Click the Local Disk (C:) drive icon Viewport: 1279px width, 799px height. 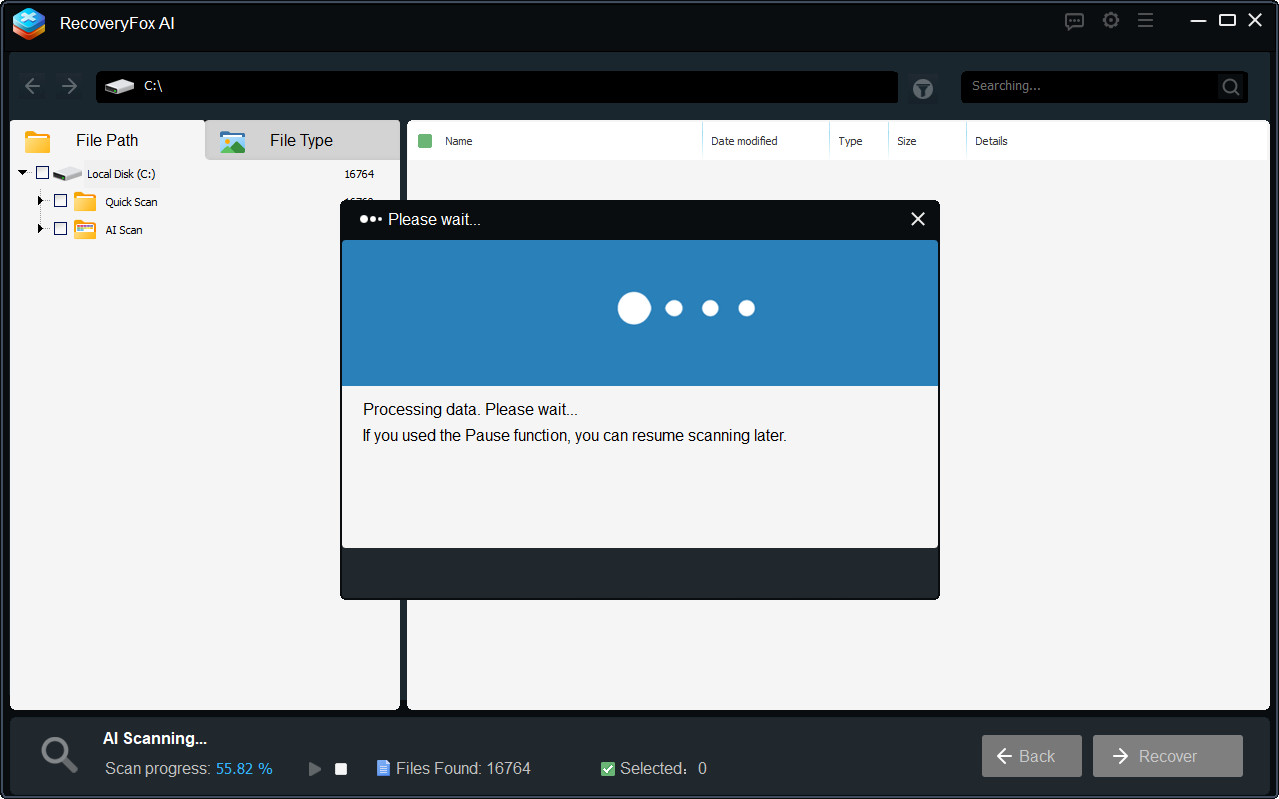tap(67, 174)
